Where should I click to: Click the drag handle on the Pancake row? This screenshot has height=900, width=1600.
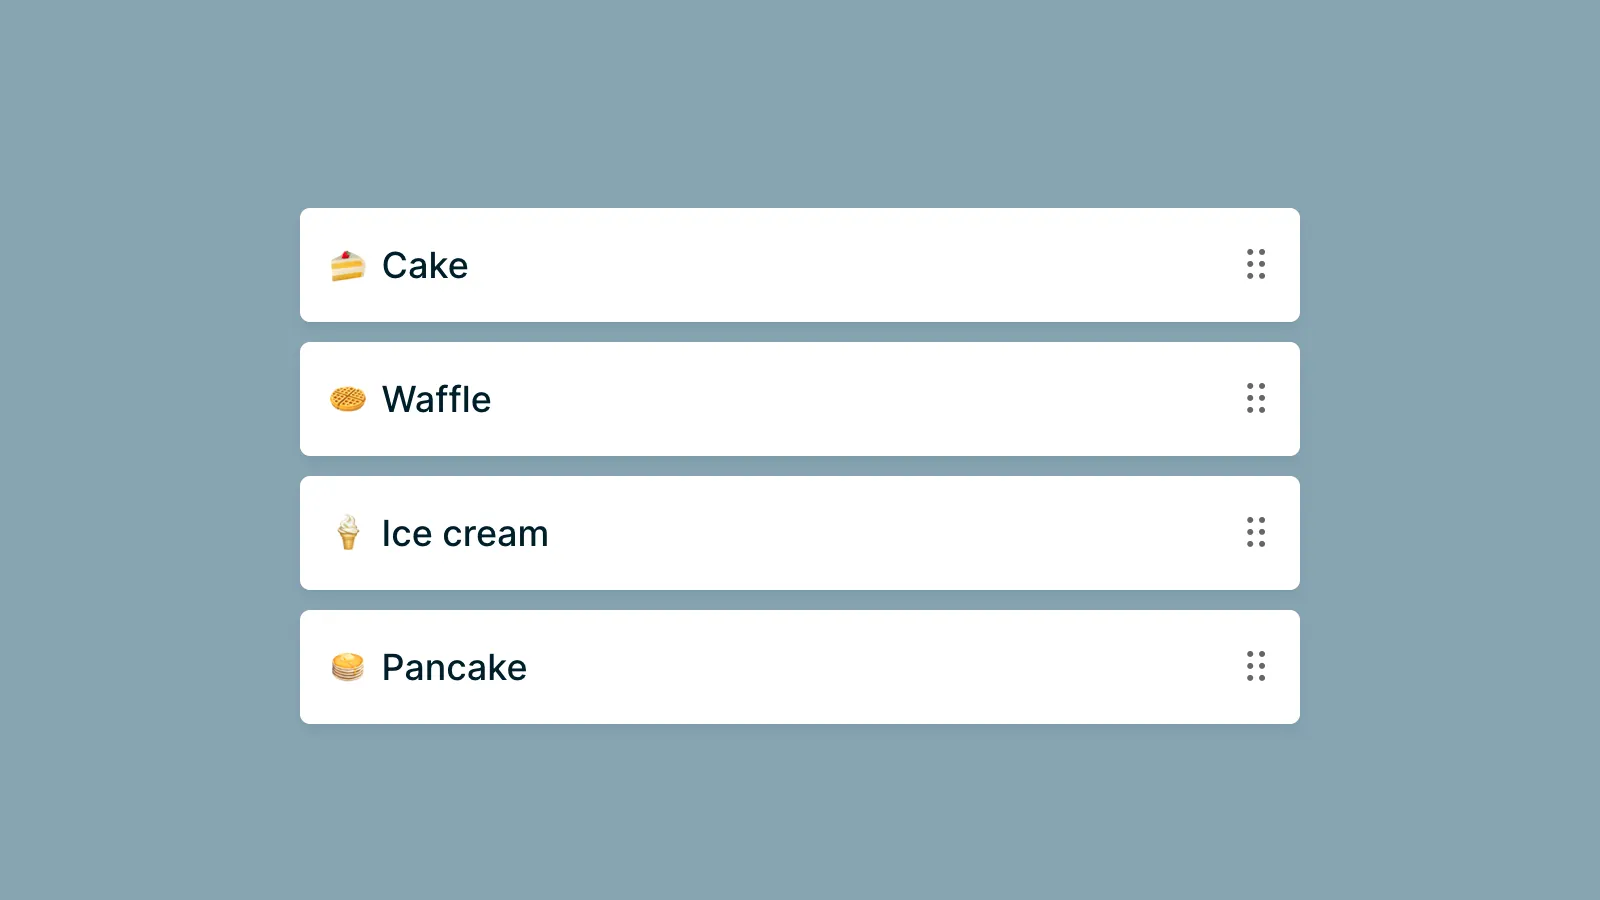point(1256,667)
